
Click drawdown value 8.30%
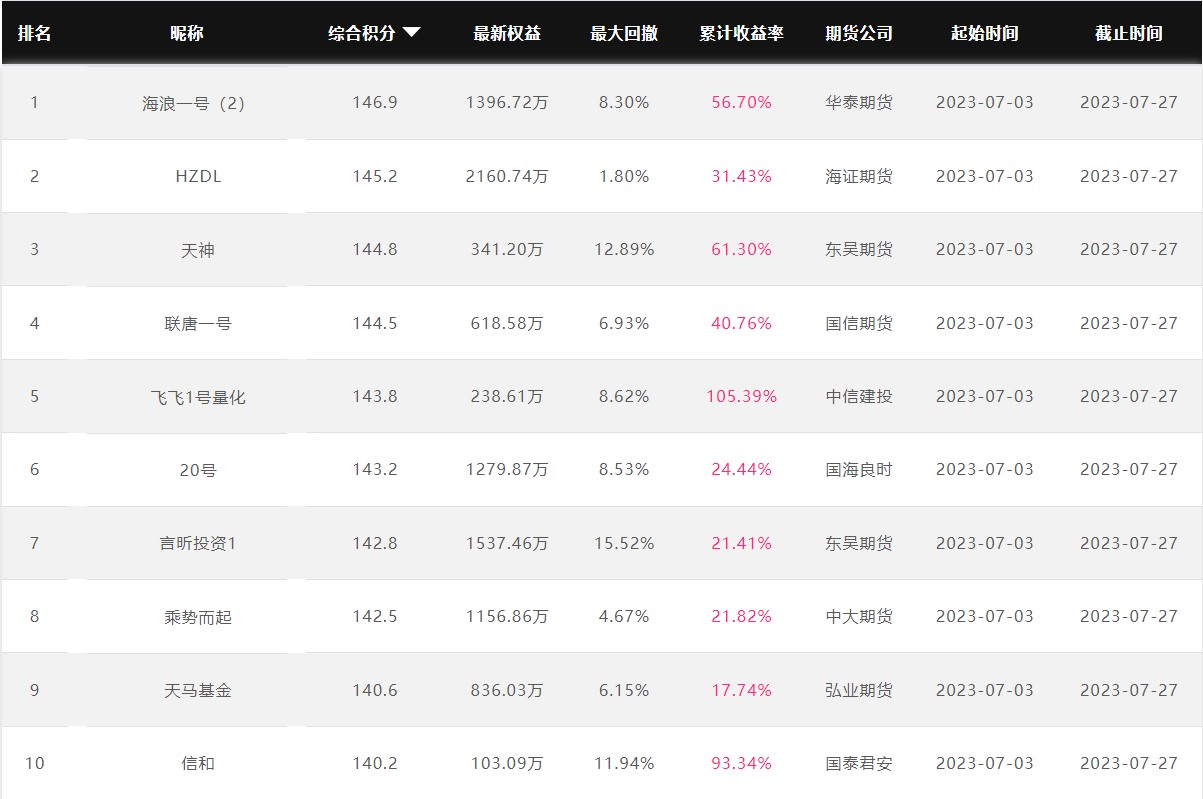click(624, 102)
